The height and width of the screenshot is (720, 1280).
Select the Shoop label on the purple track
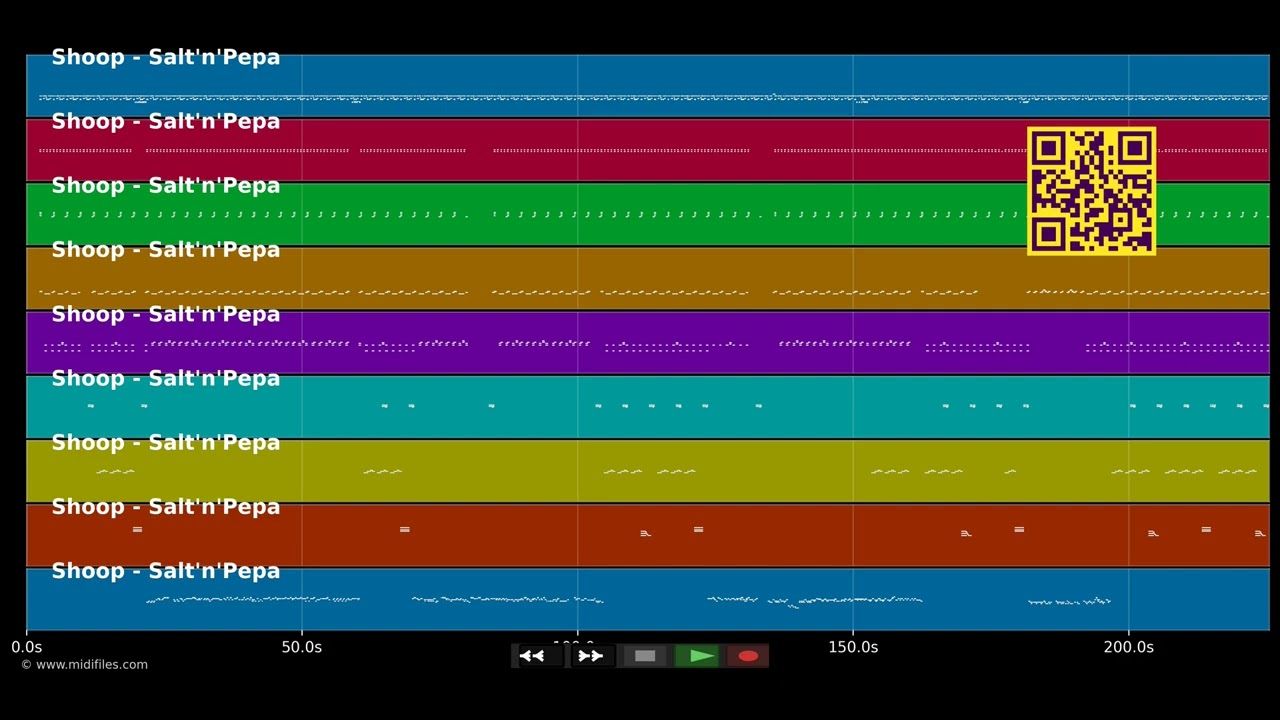pyautogui.click(x=166, y=314)
